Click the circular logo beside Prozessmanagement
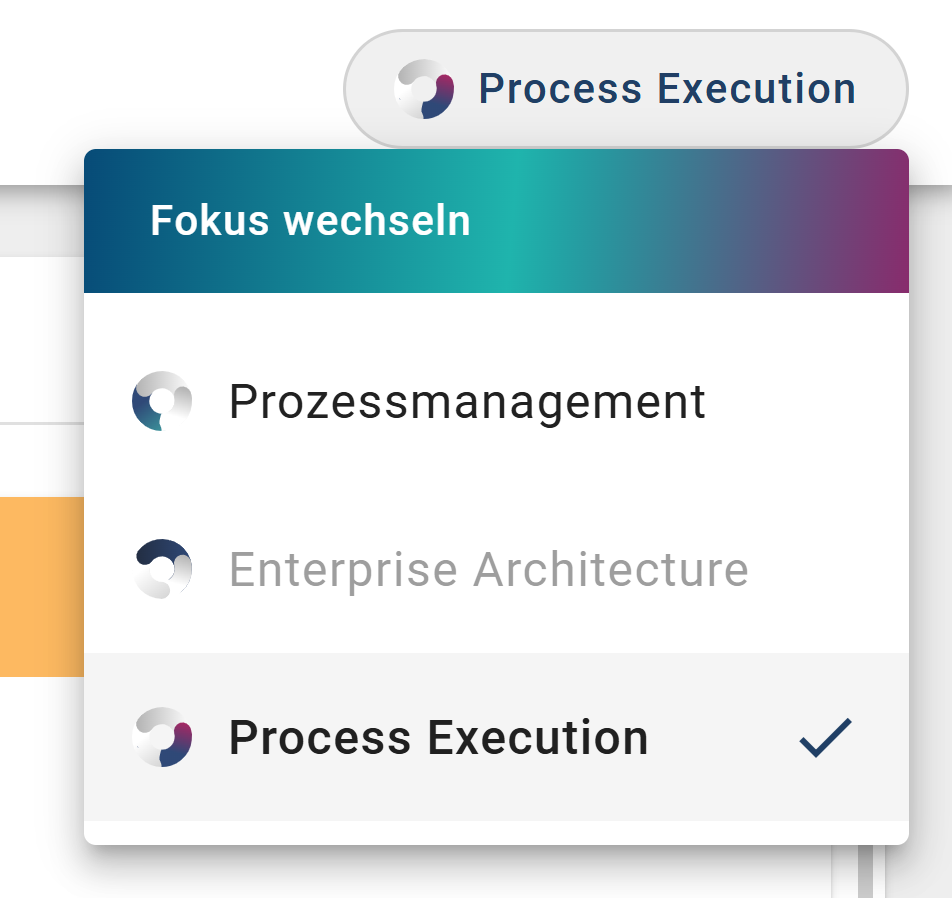Screen dimensions: 952x898 pos(163,400)
